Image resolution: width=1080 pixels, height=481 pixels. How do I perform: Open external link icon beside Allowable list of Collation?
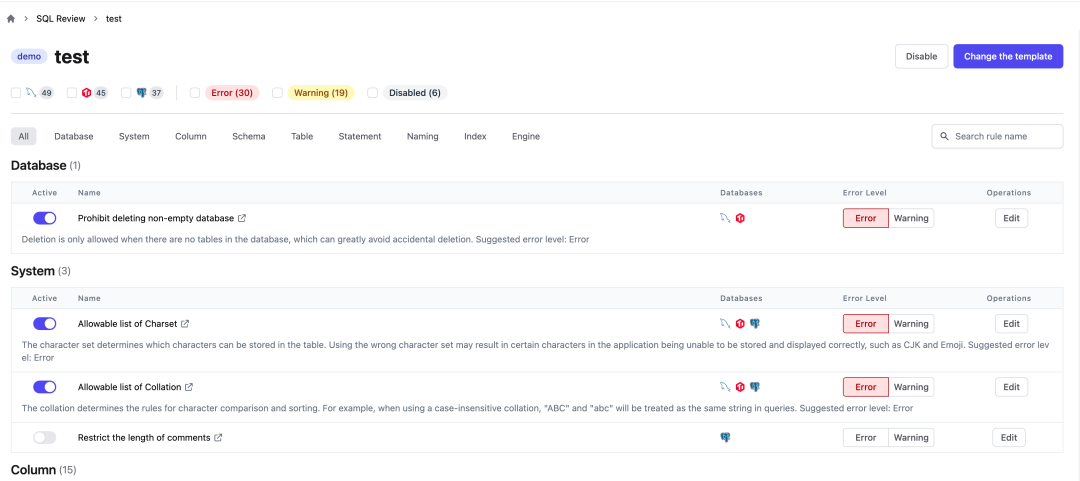pyautogui.click(x=189, y=387)
